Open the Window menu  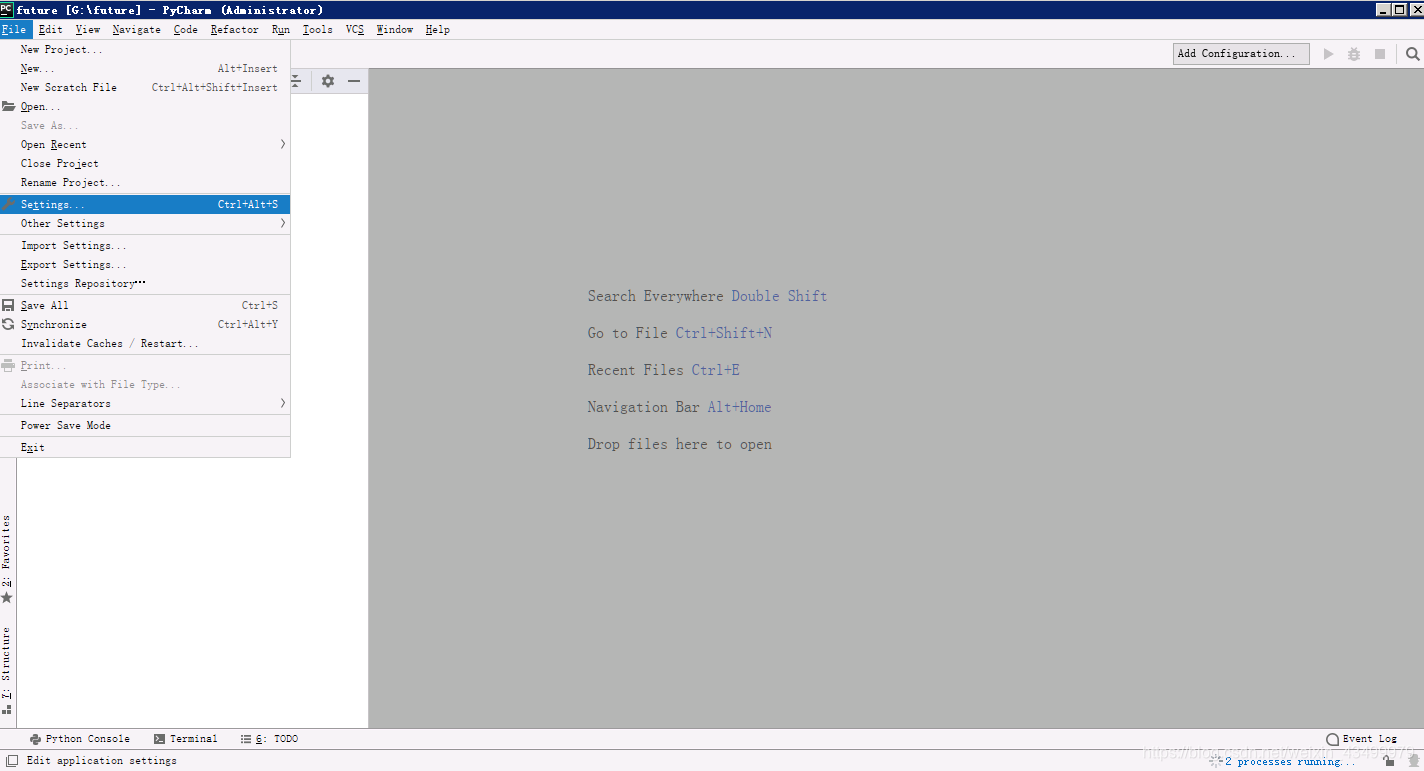(x=395, y=29)
